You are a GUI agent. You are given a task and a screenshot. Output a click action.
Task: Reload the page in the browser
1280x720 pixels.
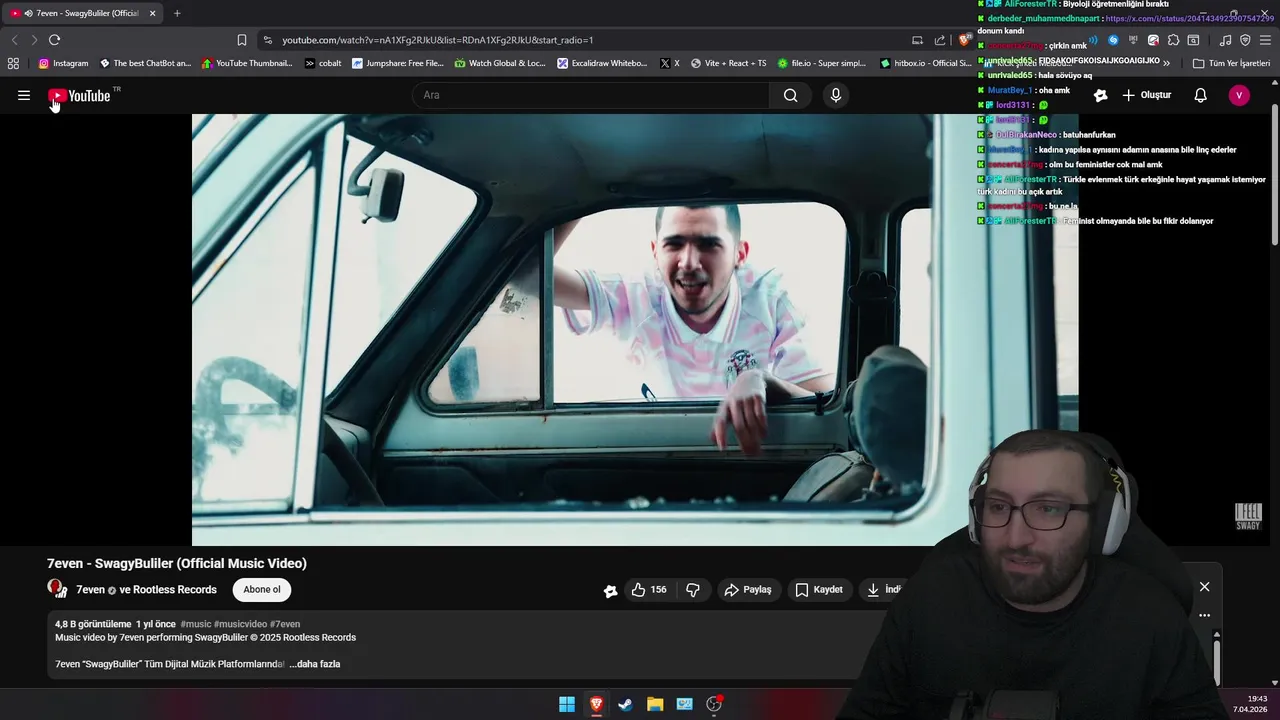click(54, 40)
